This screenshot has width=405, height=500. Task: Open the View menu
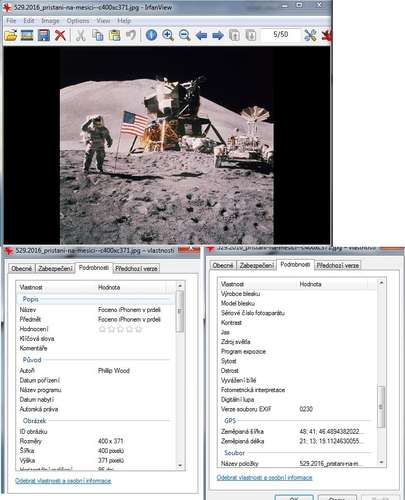point(103,21)
